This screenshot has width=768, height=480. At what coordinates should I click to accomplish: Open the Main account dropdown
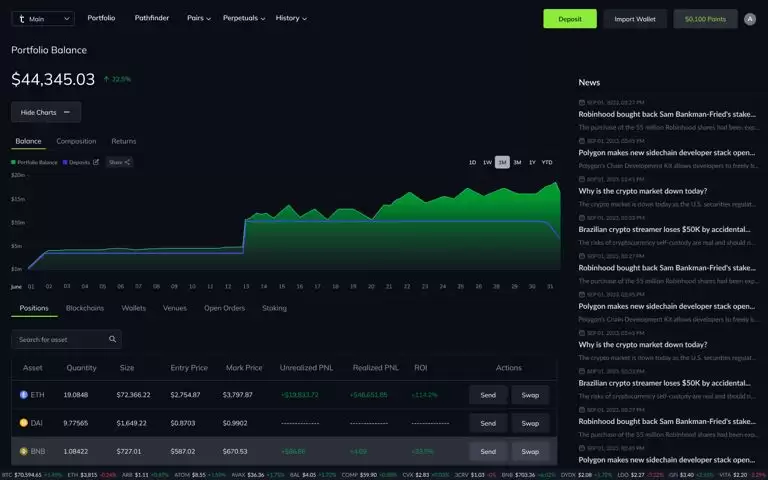point(43,19)
